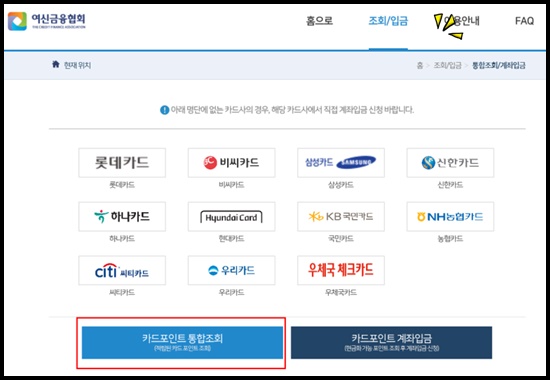Click the 씨티카드 caption text
Image resolution: width=550 pixels, height=380 pixels.
(122, 292)
